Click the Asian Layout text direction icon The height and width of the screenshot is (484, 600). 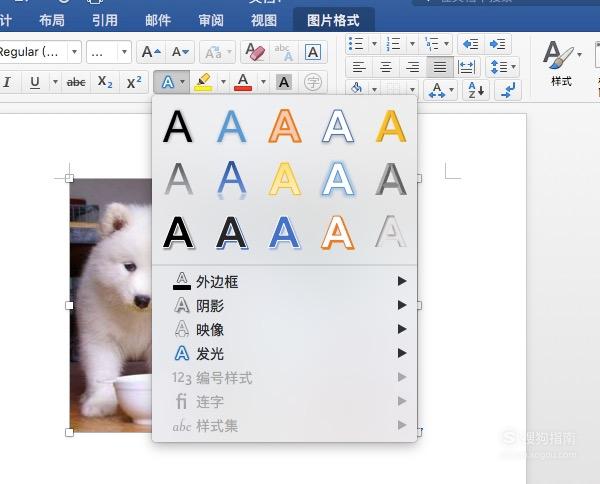(440, 90)
